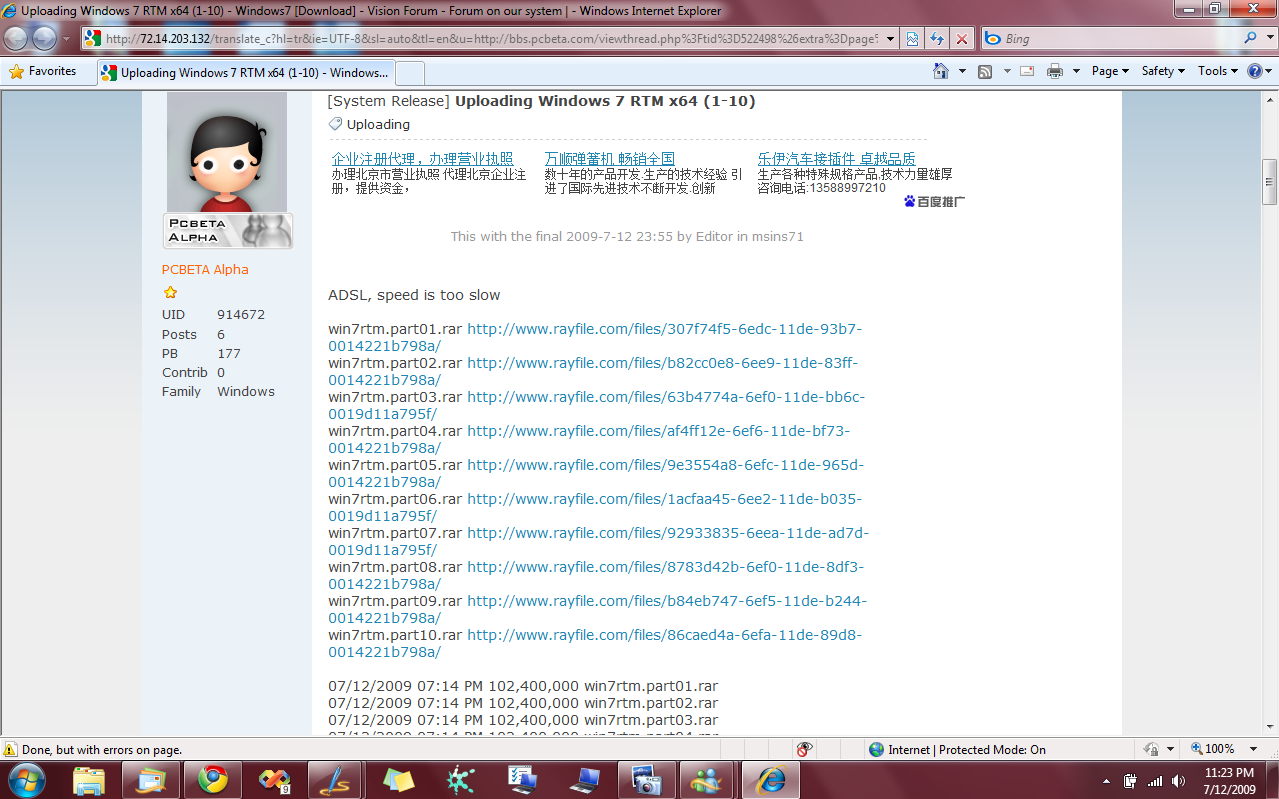Click in the URL address bar

(490, 39)
